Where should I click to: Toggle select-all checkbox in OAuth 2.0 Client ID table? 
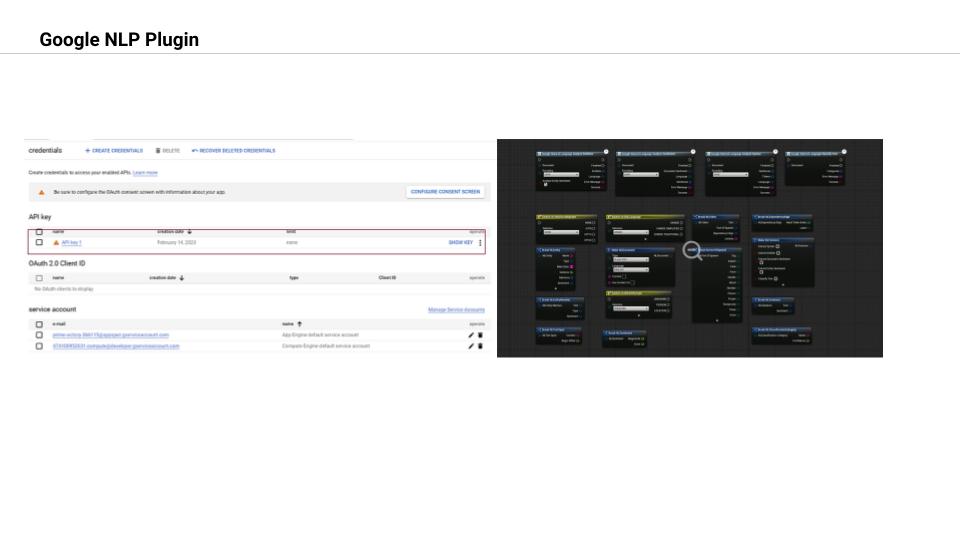pos(39,278)
